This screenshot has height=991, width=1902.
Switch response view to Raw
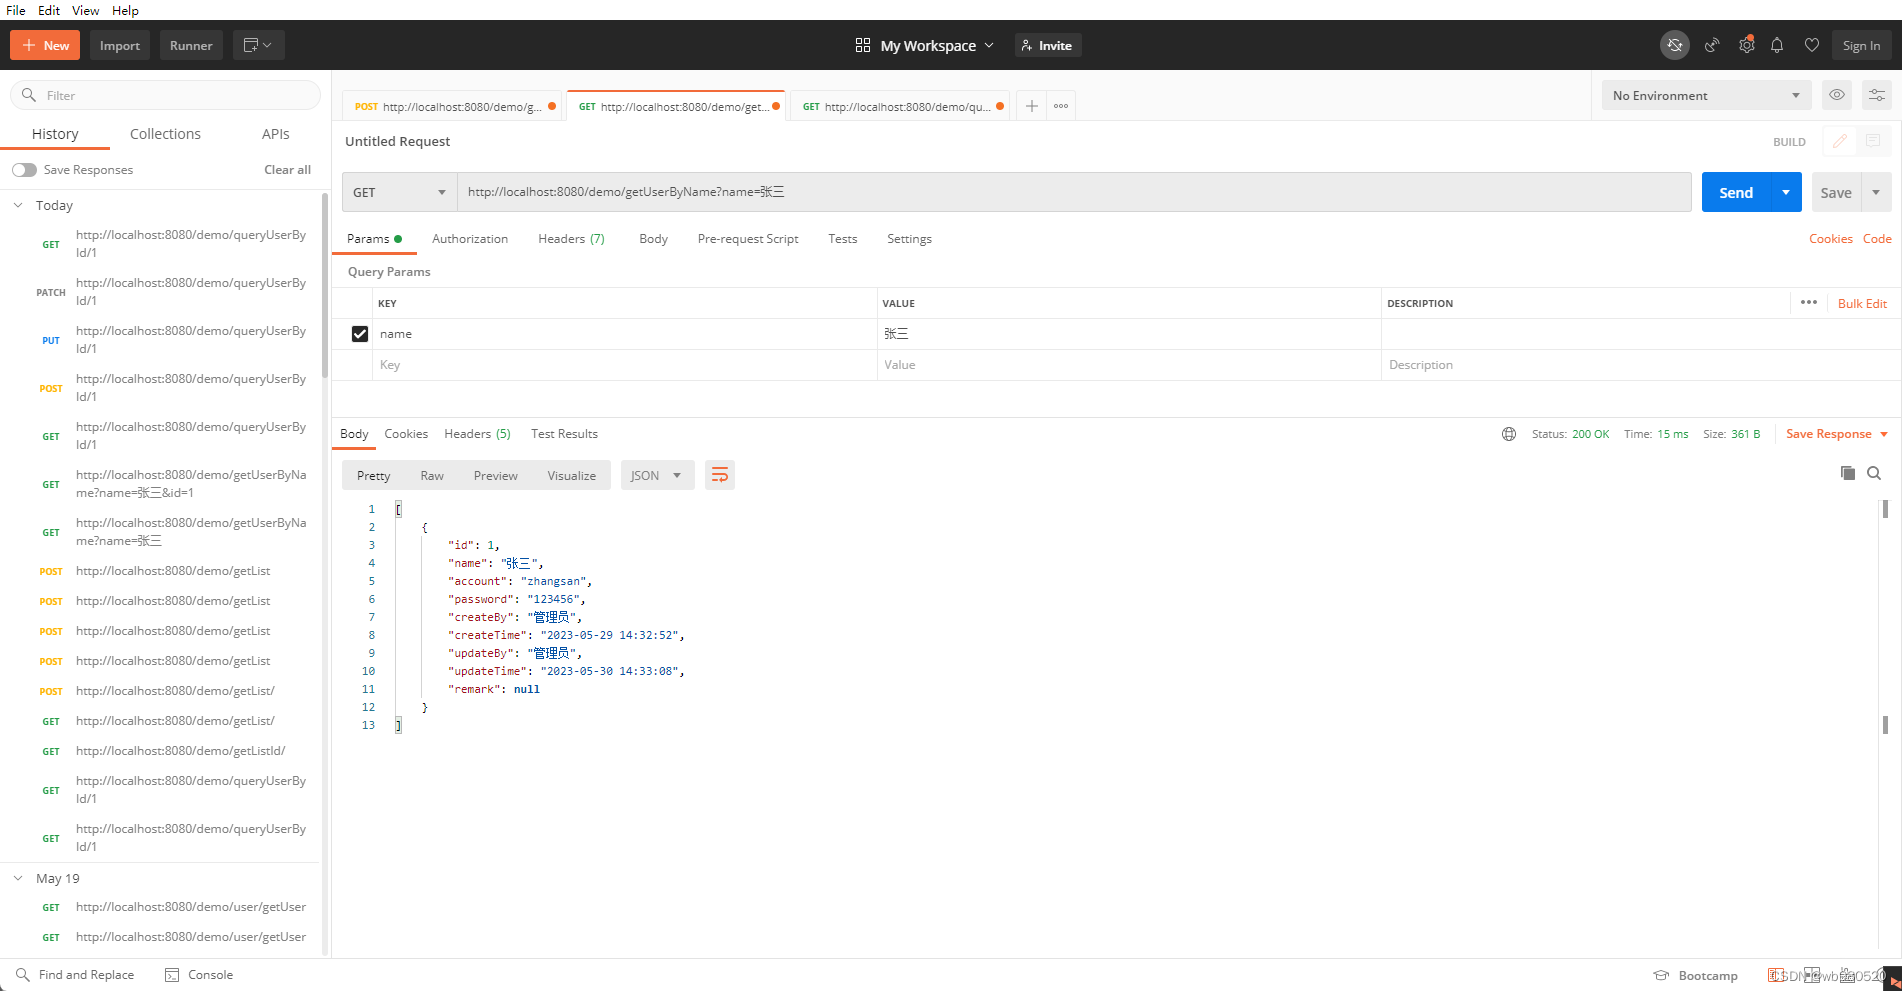(432, 475)
